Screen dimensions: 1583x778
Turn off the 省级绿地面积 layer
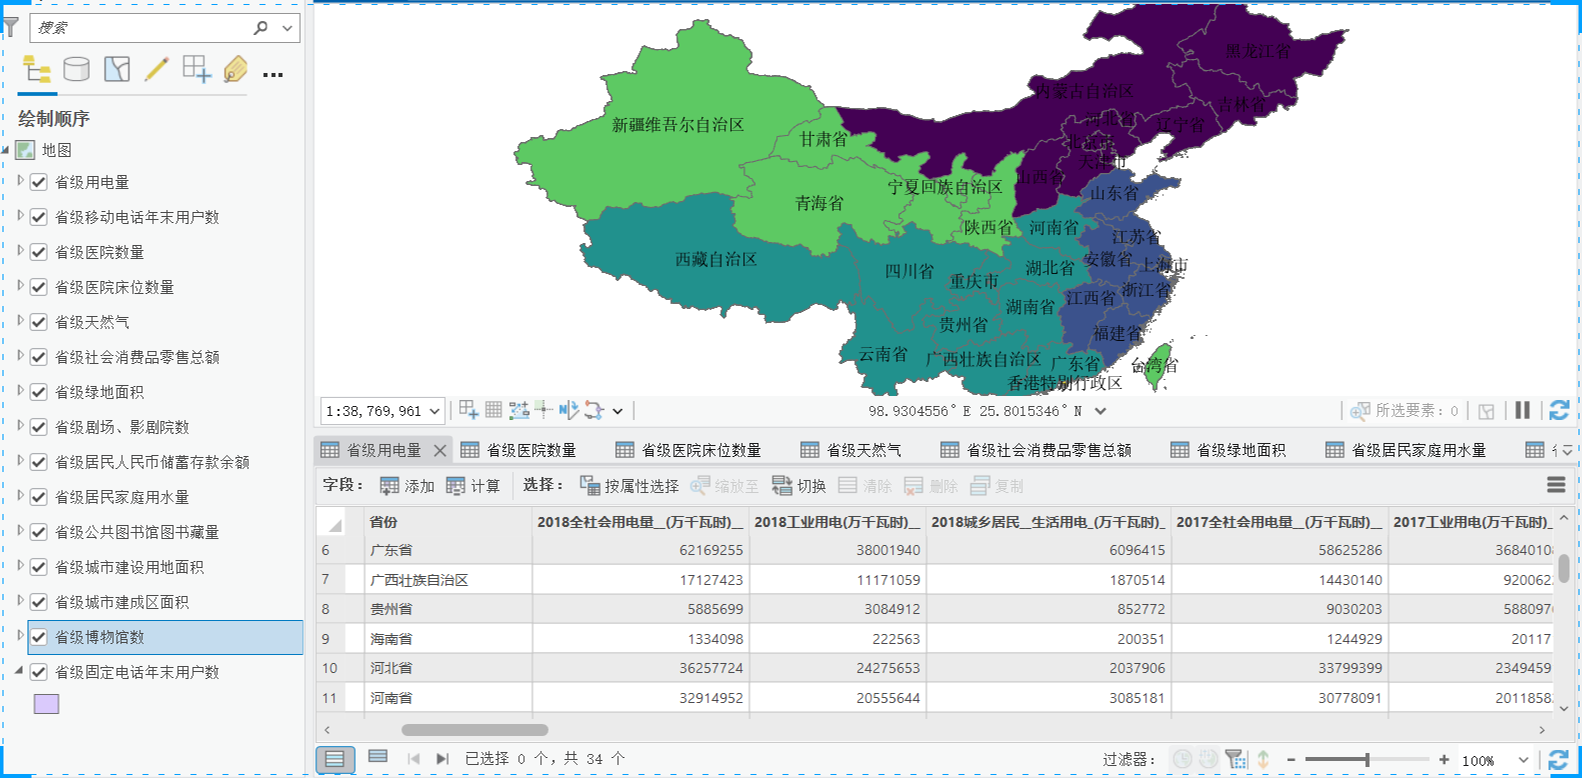(x=39, y=392)
